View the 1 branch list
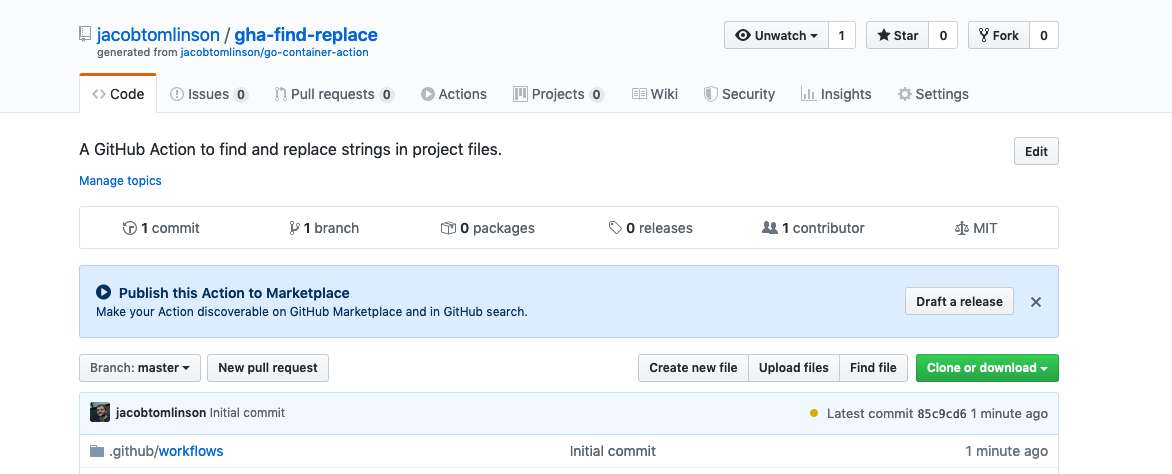 click(324, 228)
